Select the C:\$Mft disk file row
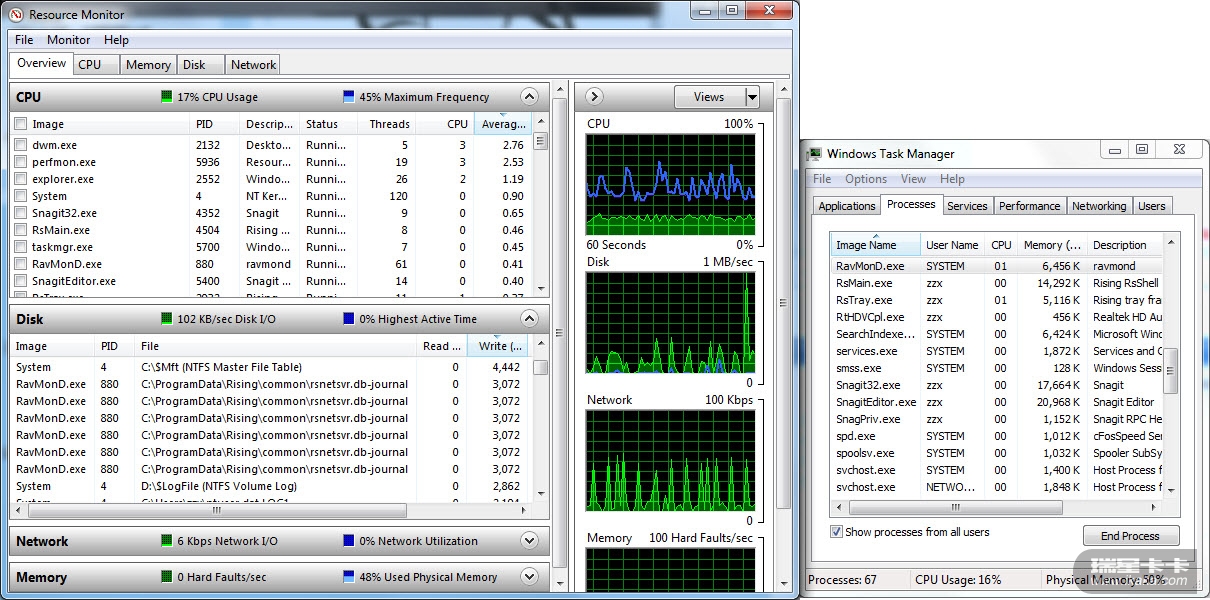 pos(271,367)
